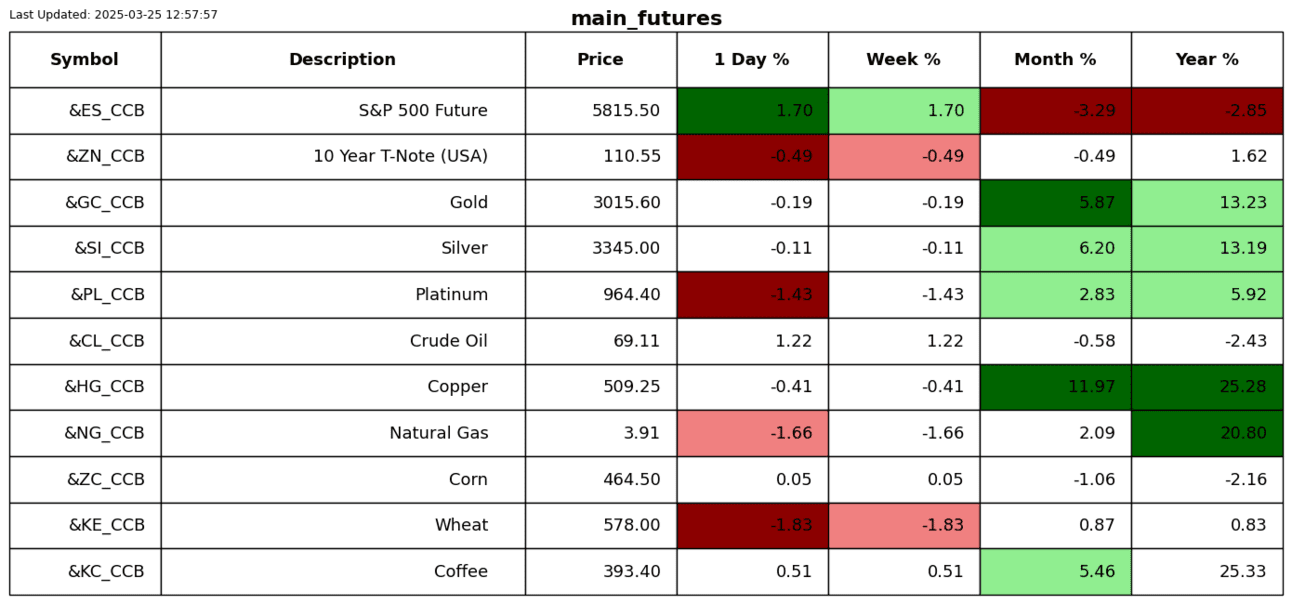Screen dimensions: 1292x604
Task: Select the Price column header
Action: tap(600, 60)
